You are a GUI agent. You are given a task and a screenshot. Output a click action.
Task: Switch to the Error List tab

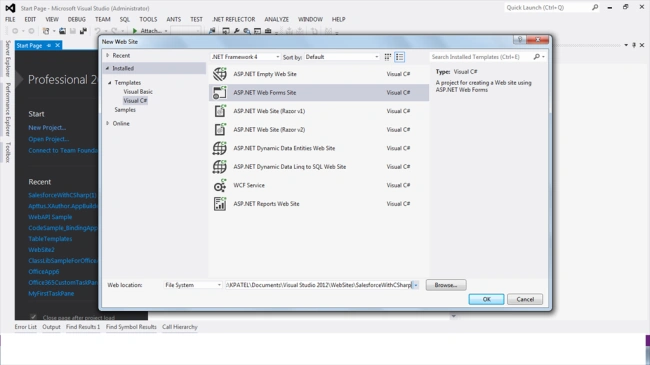point(26,327)
